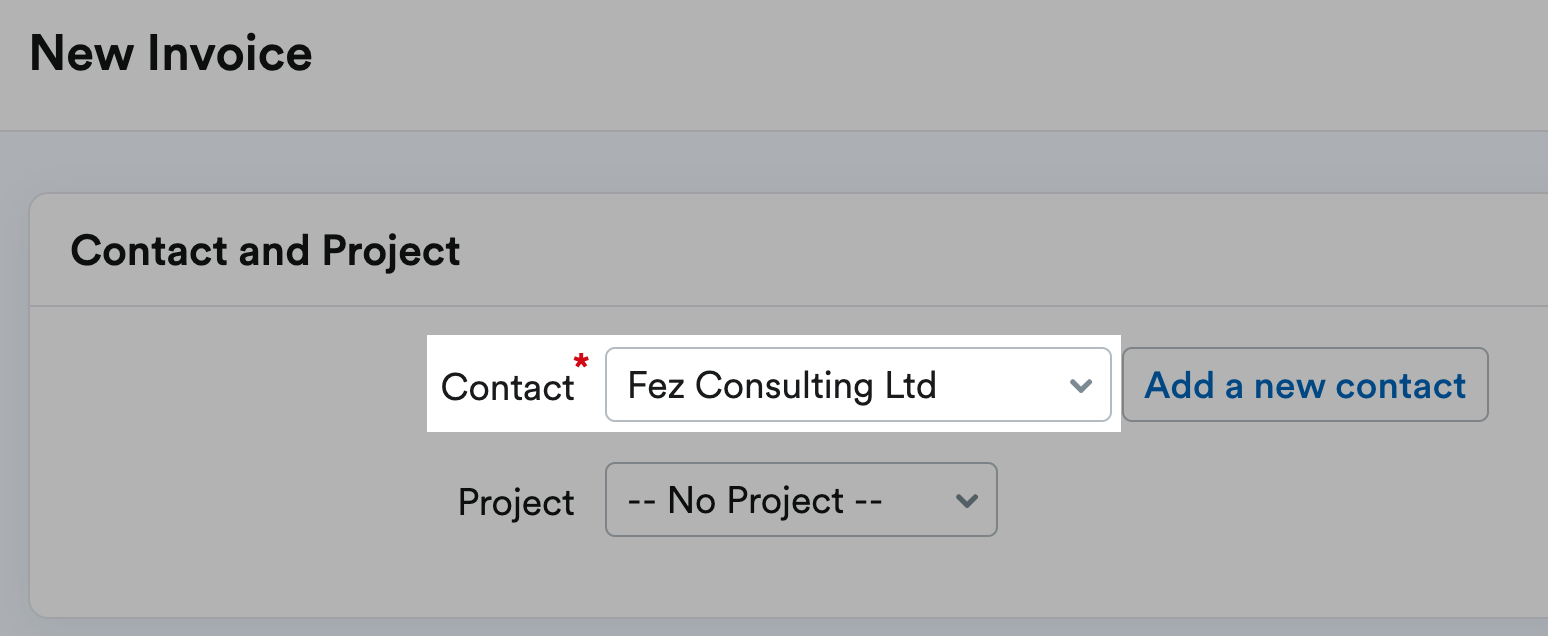Image resolution: width=1548 pixels, height=636 pixels.
Task: Choose a different project from the Project dropdown
Action: pos(800,500)
